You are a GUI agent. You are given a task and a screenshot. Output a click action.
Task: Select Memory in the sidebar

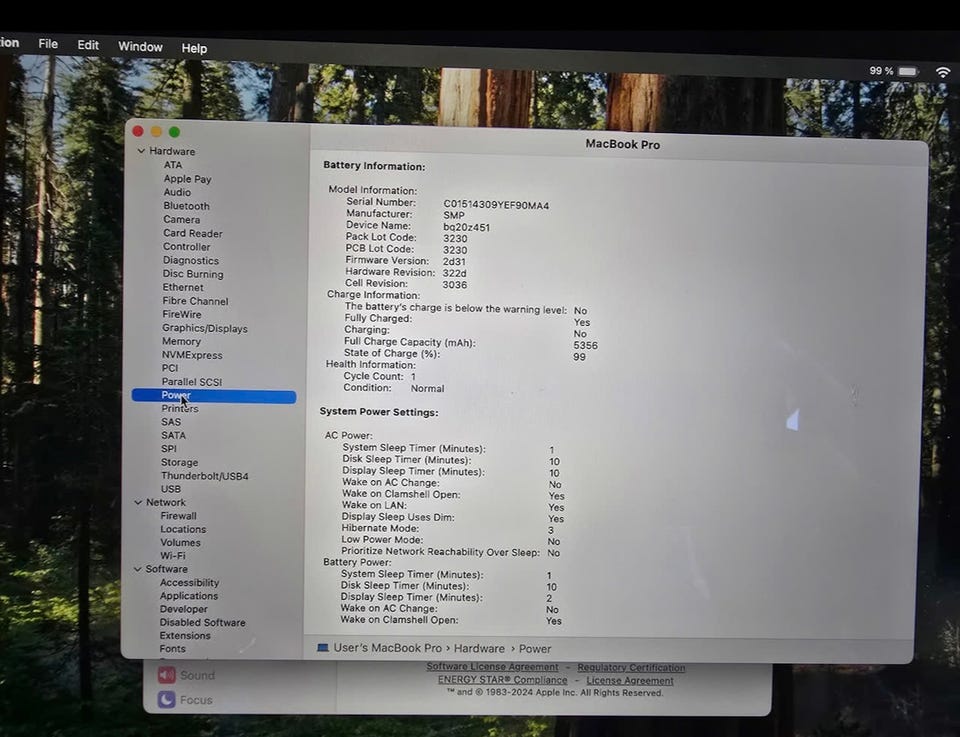tap(181, 342)
